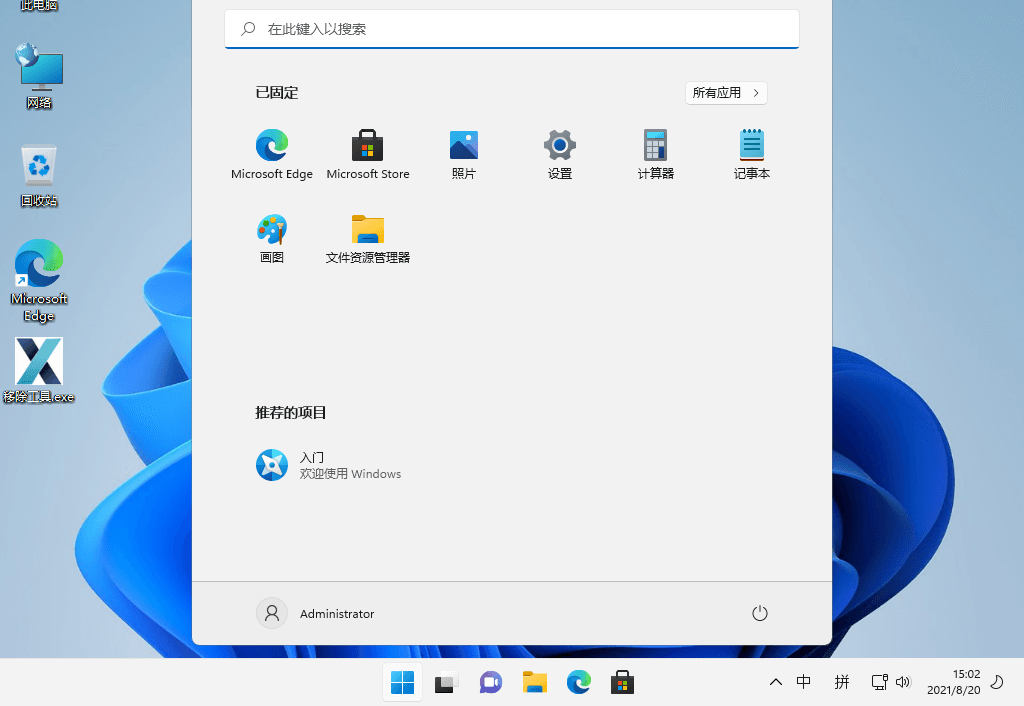Image resolution: width=1024 pixels, height=706 pixels.
Task: Open the 入门 recommended item
Action: (x=328, y=465)
